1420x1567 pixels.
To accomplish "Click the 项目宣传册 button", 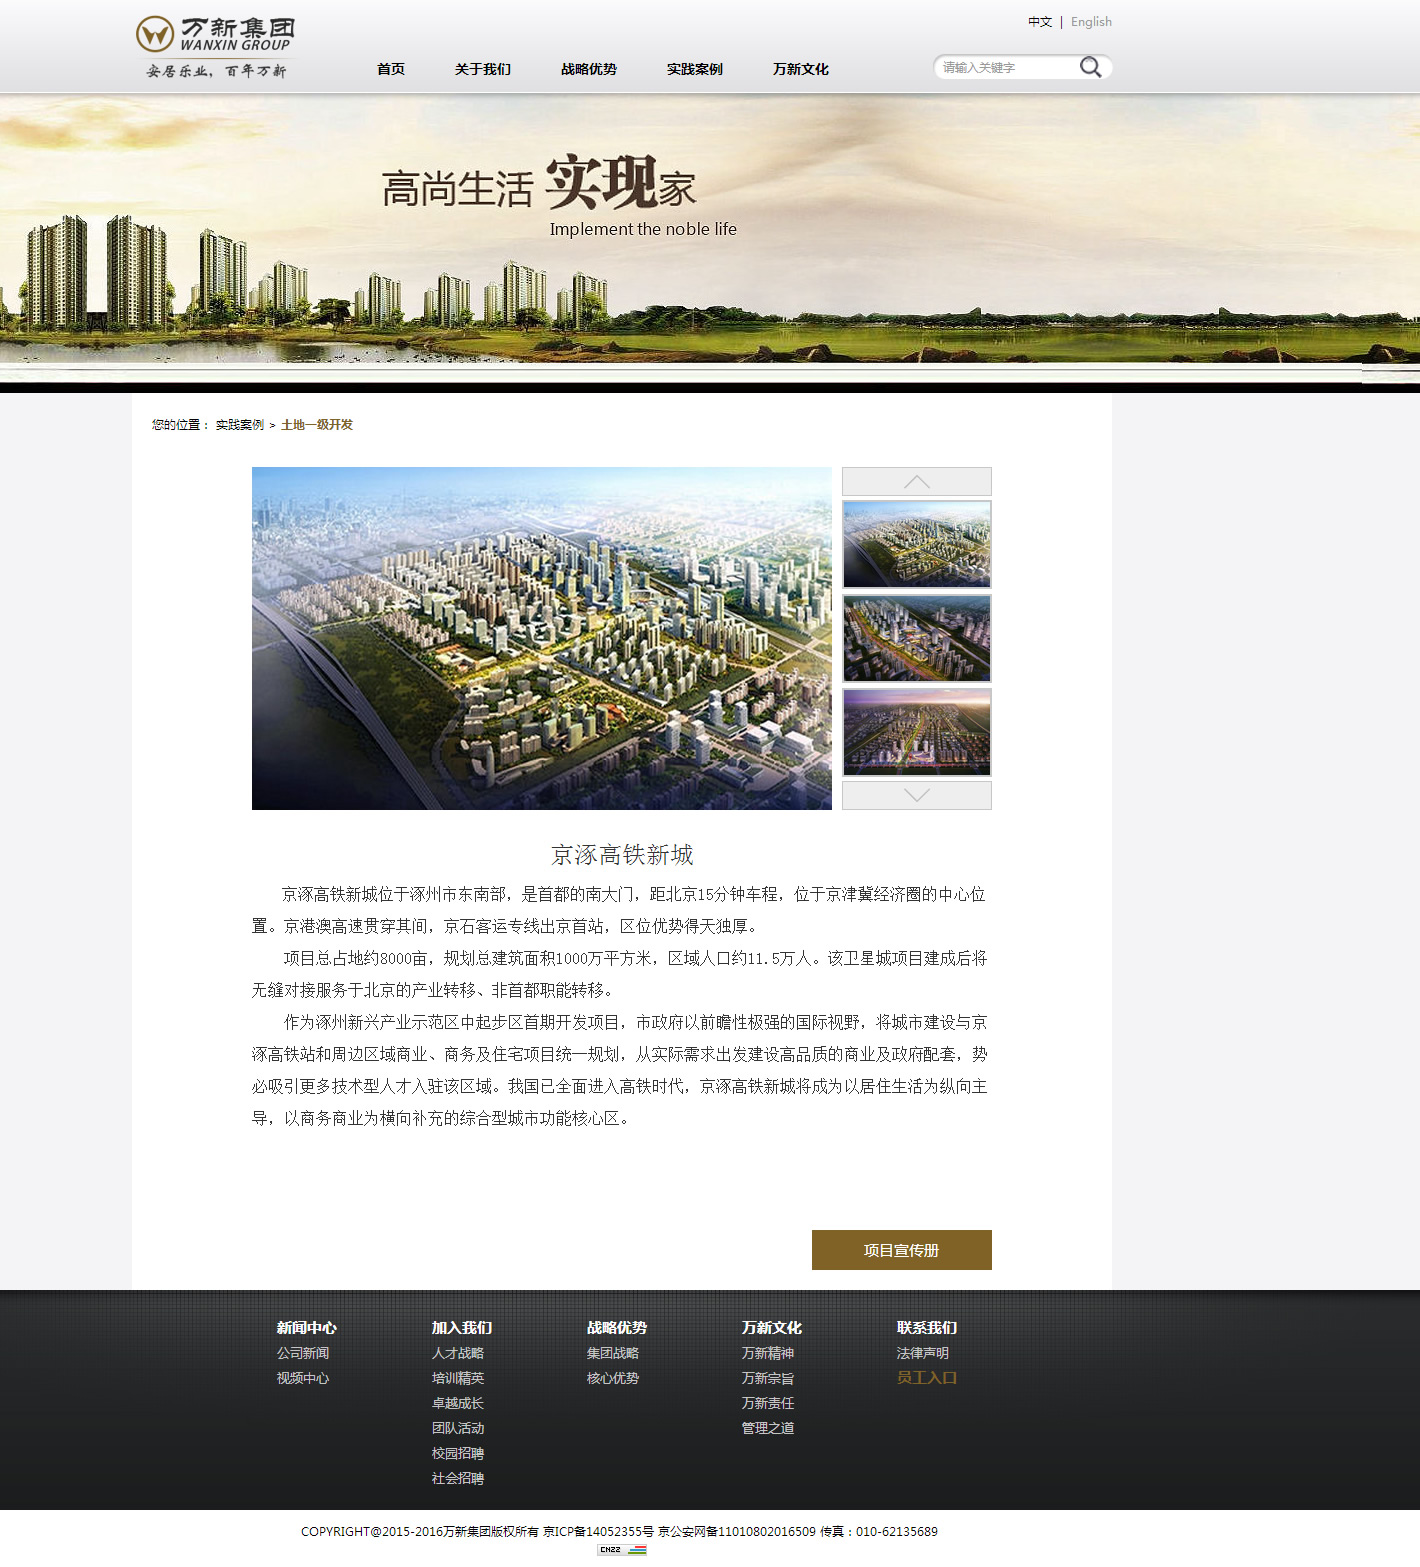I will pos(902,1250).
